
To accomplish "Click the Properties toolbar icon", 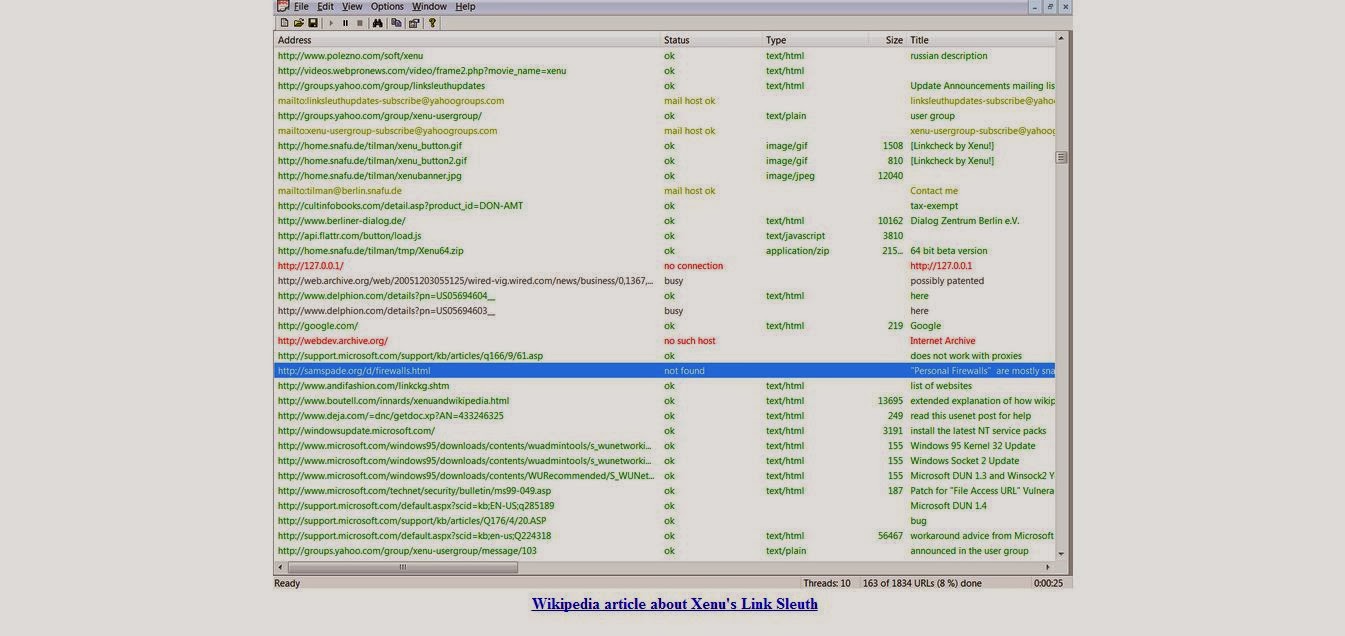I will tap(414, 23).
